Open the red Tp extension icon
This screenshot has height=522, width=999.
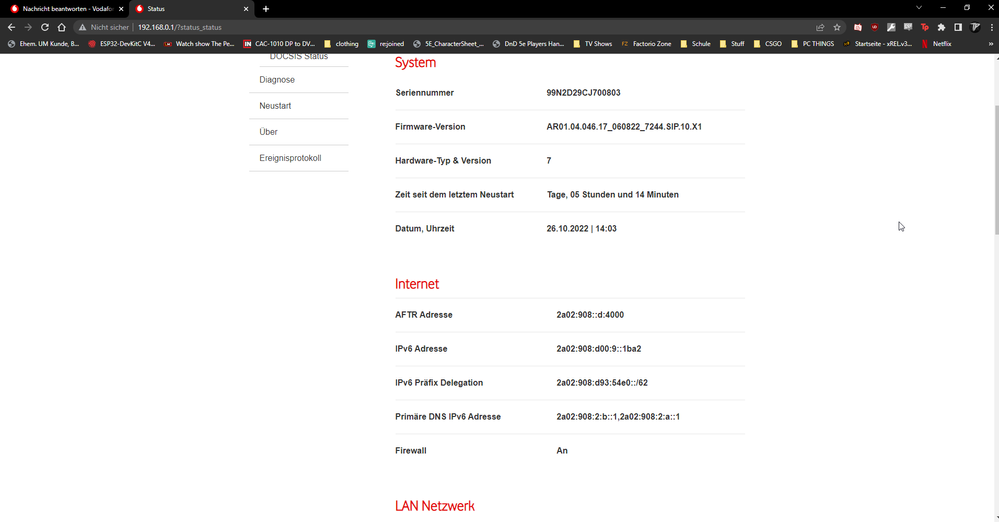(x=924, y=27)
